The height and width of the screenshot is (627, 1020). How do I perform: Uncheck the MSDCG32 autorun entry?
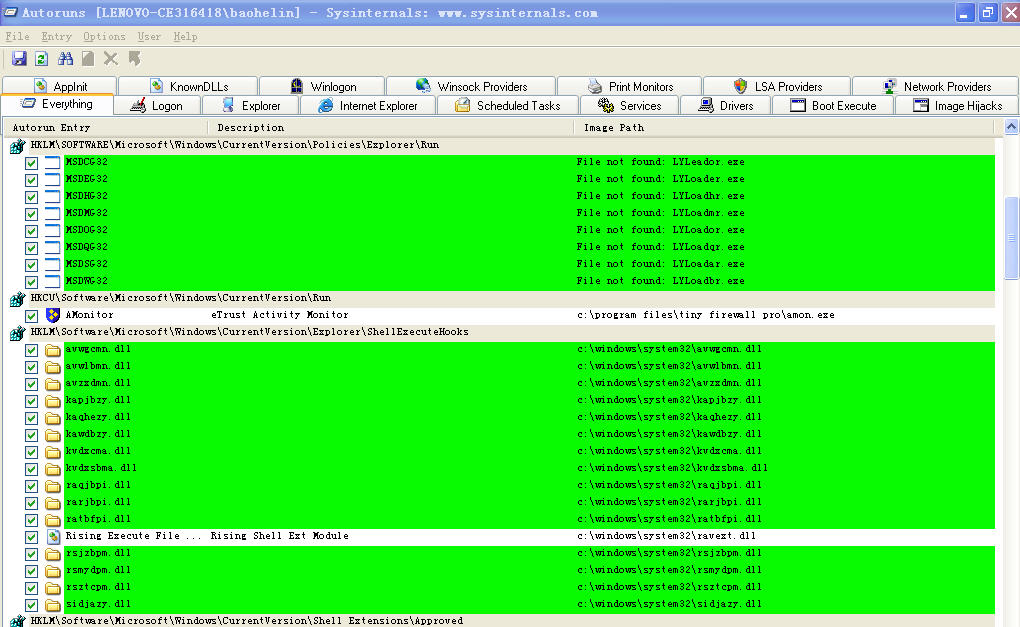(31, 162)
